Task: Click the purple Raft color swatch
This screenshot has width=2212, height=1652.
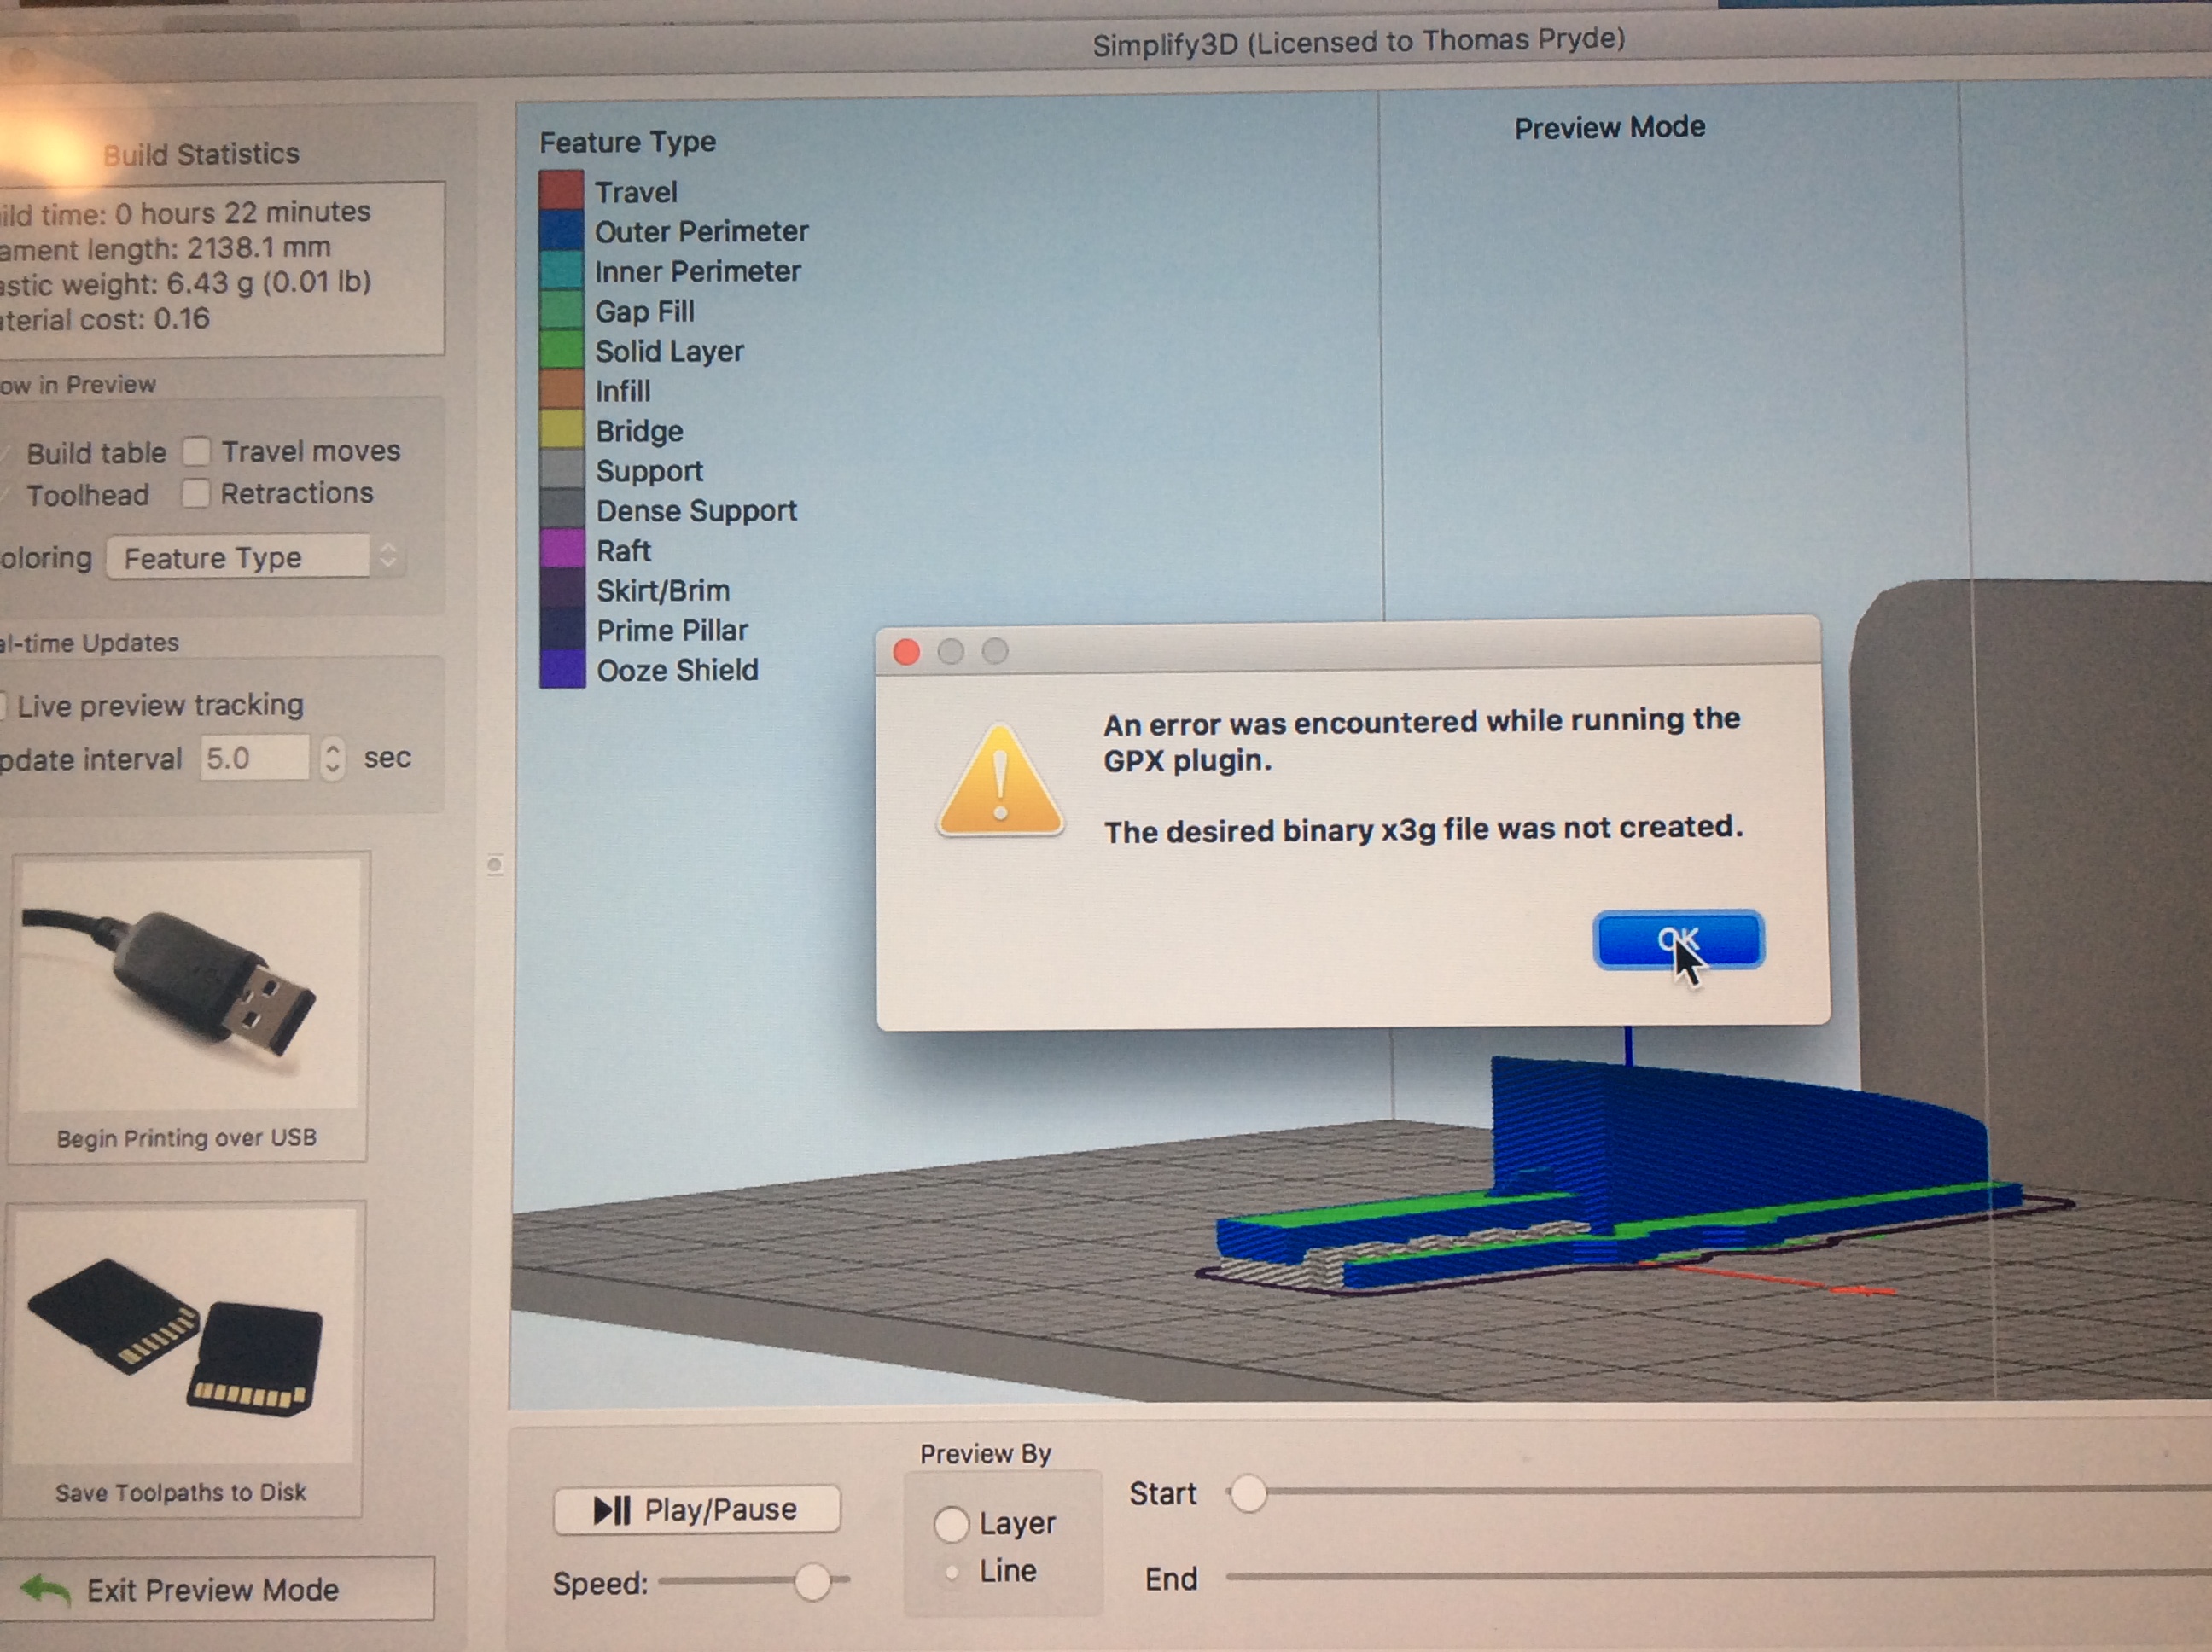Action: (x=562, y=549)
